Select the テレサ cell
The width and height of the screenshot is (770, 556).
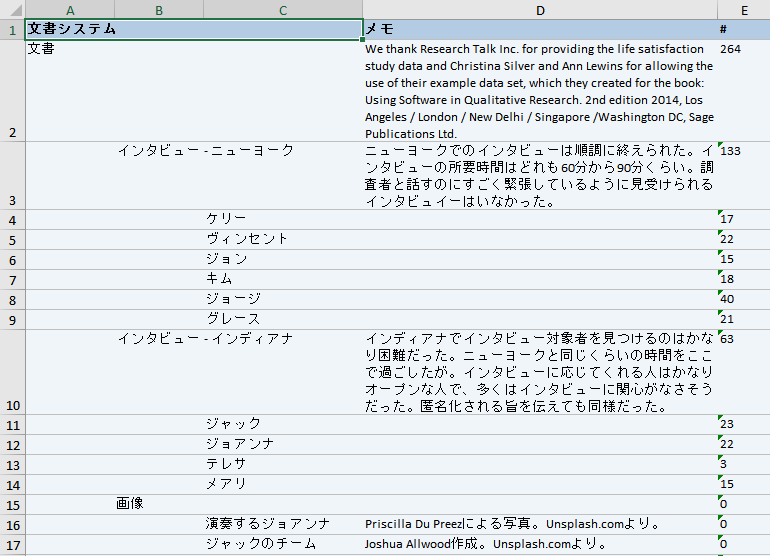point(283,465)
